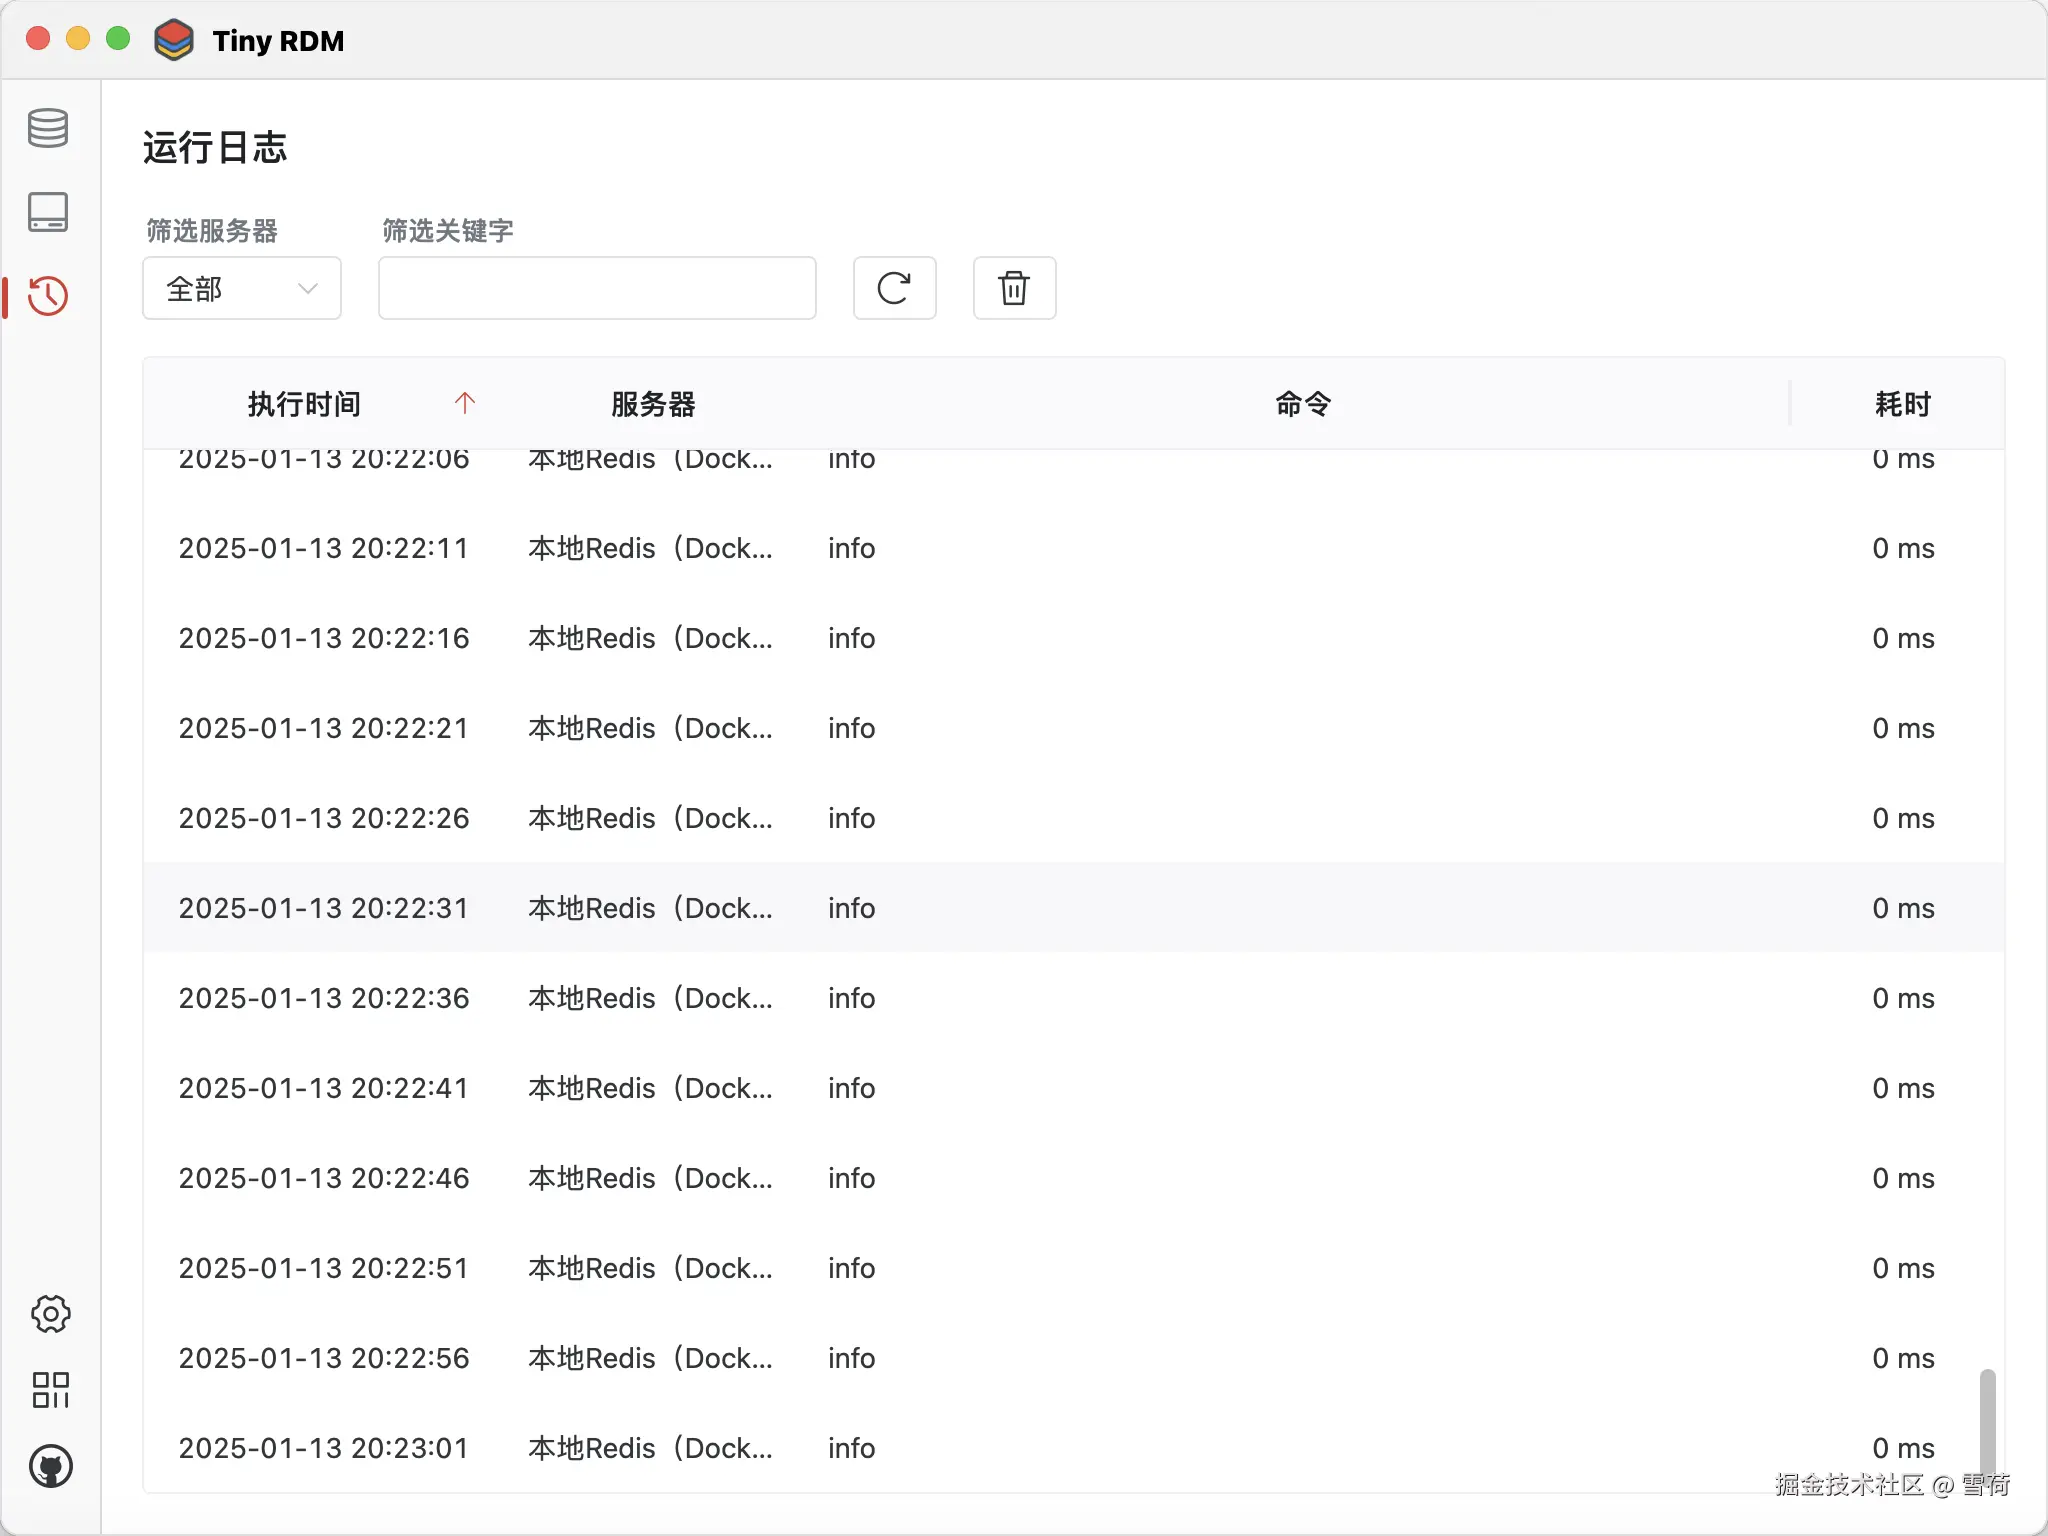This screenshot has height=1536, width=2048.
Task: Click the green macOS zoom button
Action: (118, 39)
